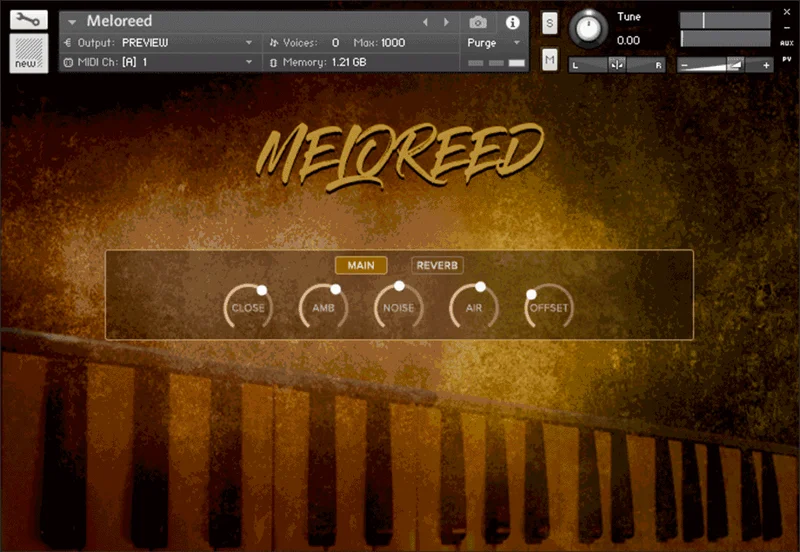The width and height of the screenshot is (800, 552).
Task: Click the Max voices value 1000
Action: (393, 43)
